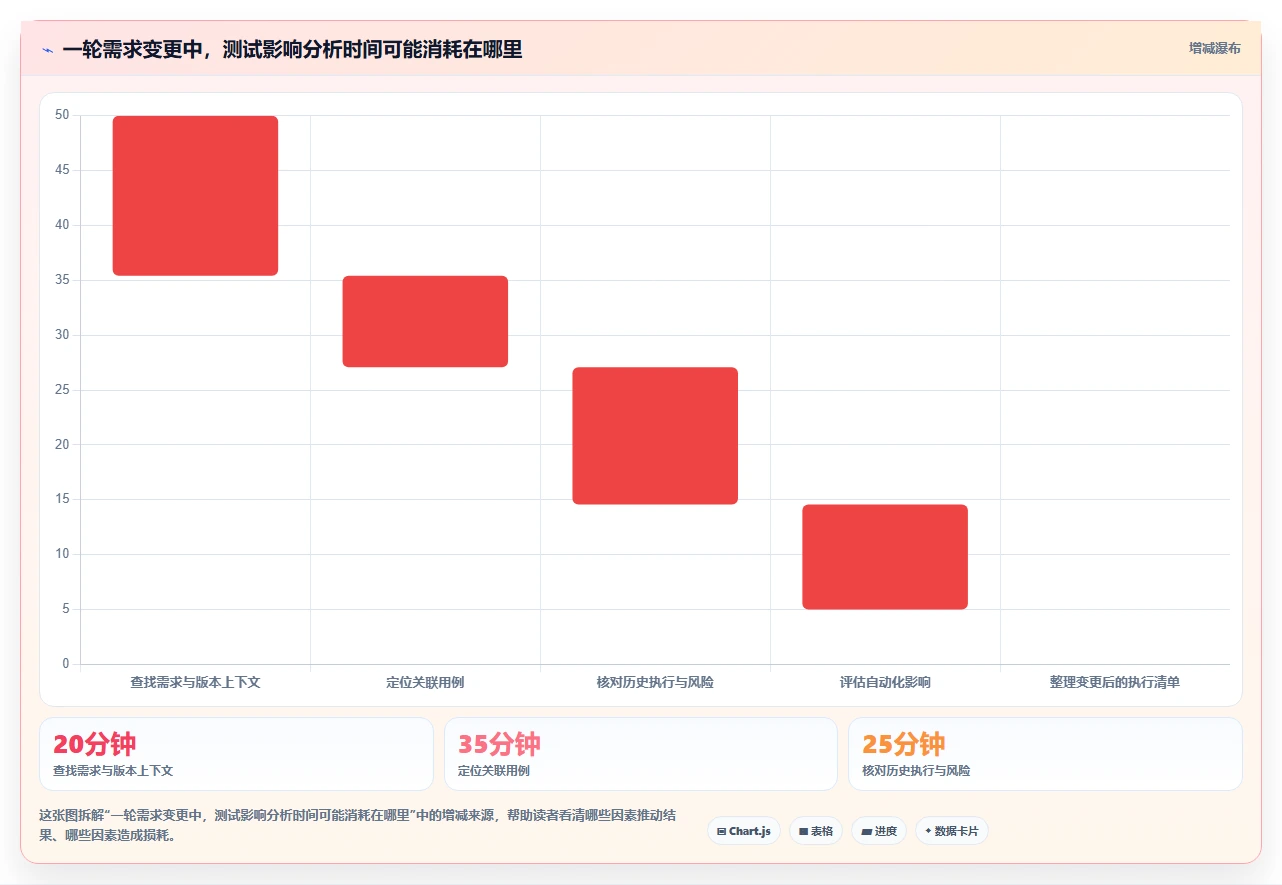Click the 增减瀑布 label in the header
The height and width of the screenshot is (885, 1282).
1214,48
